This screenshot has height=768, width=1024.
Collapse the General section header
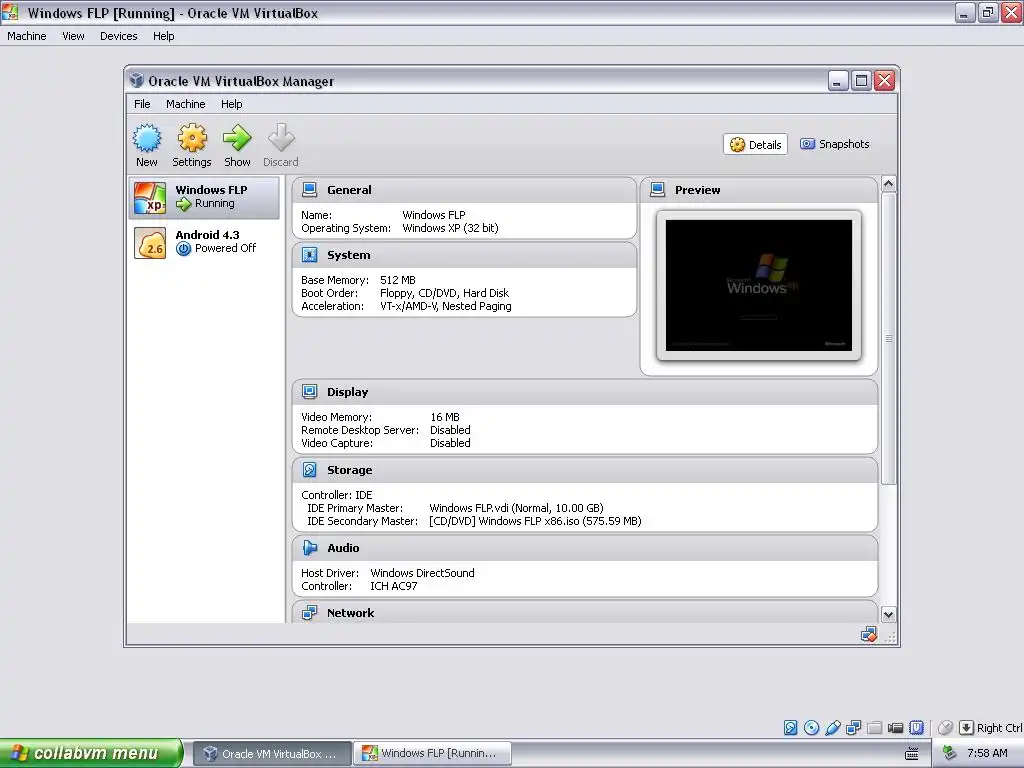click(464, 190)
